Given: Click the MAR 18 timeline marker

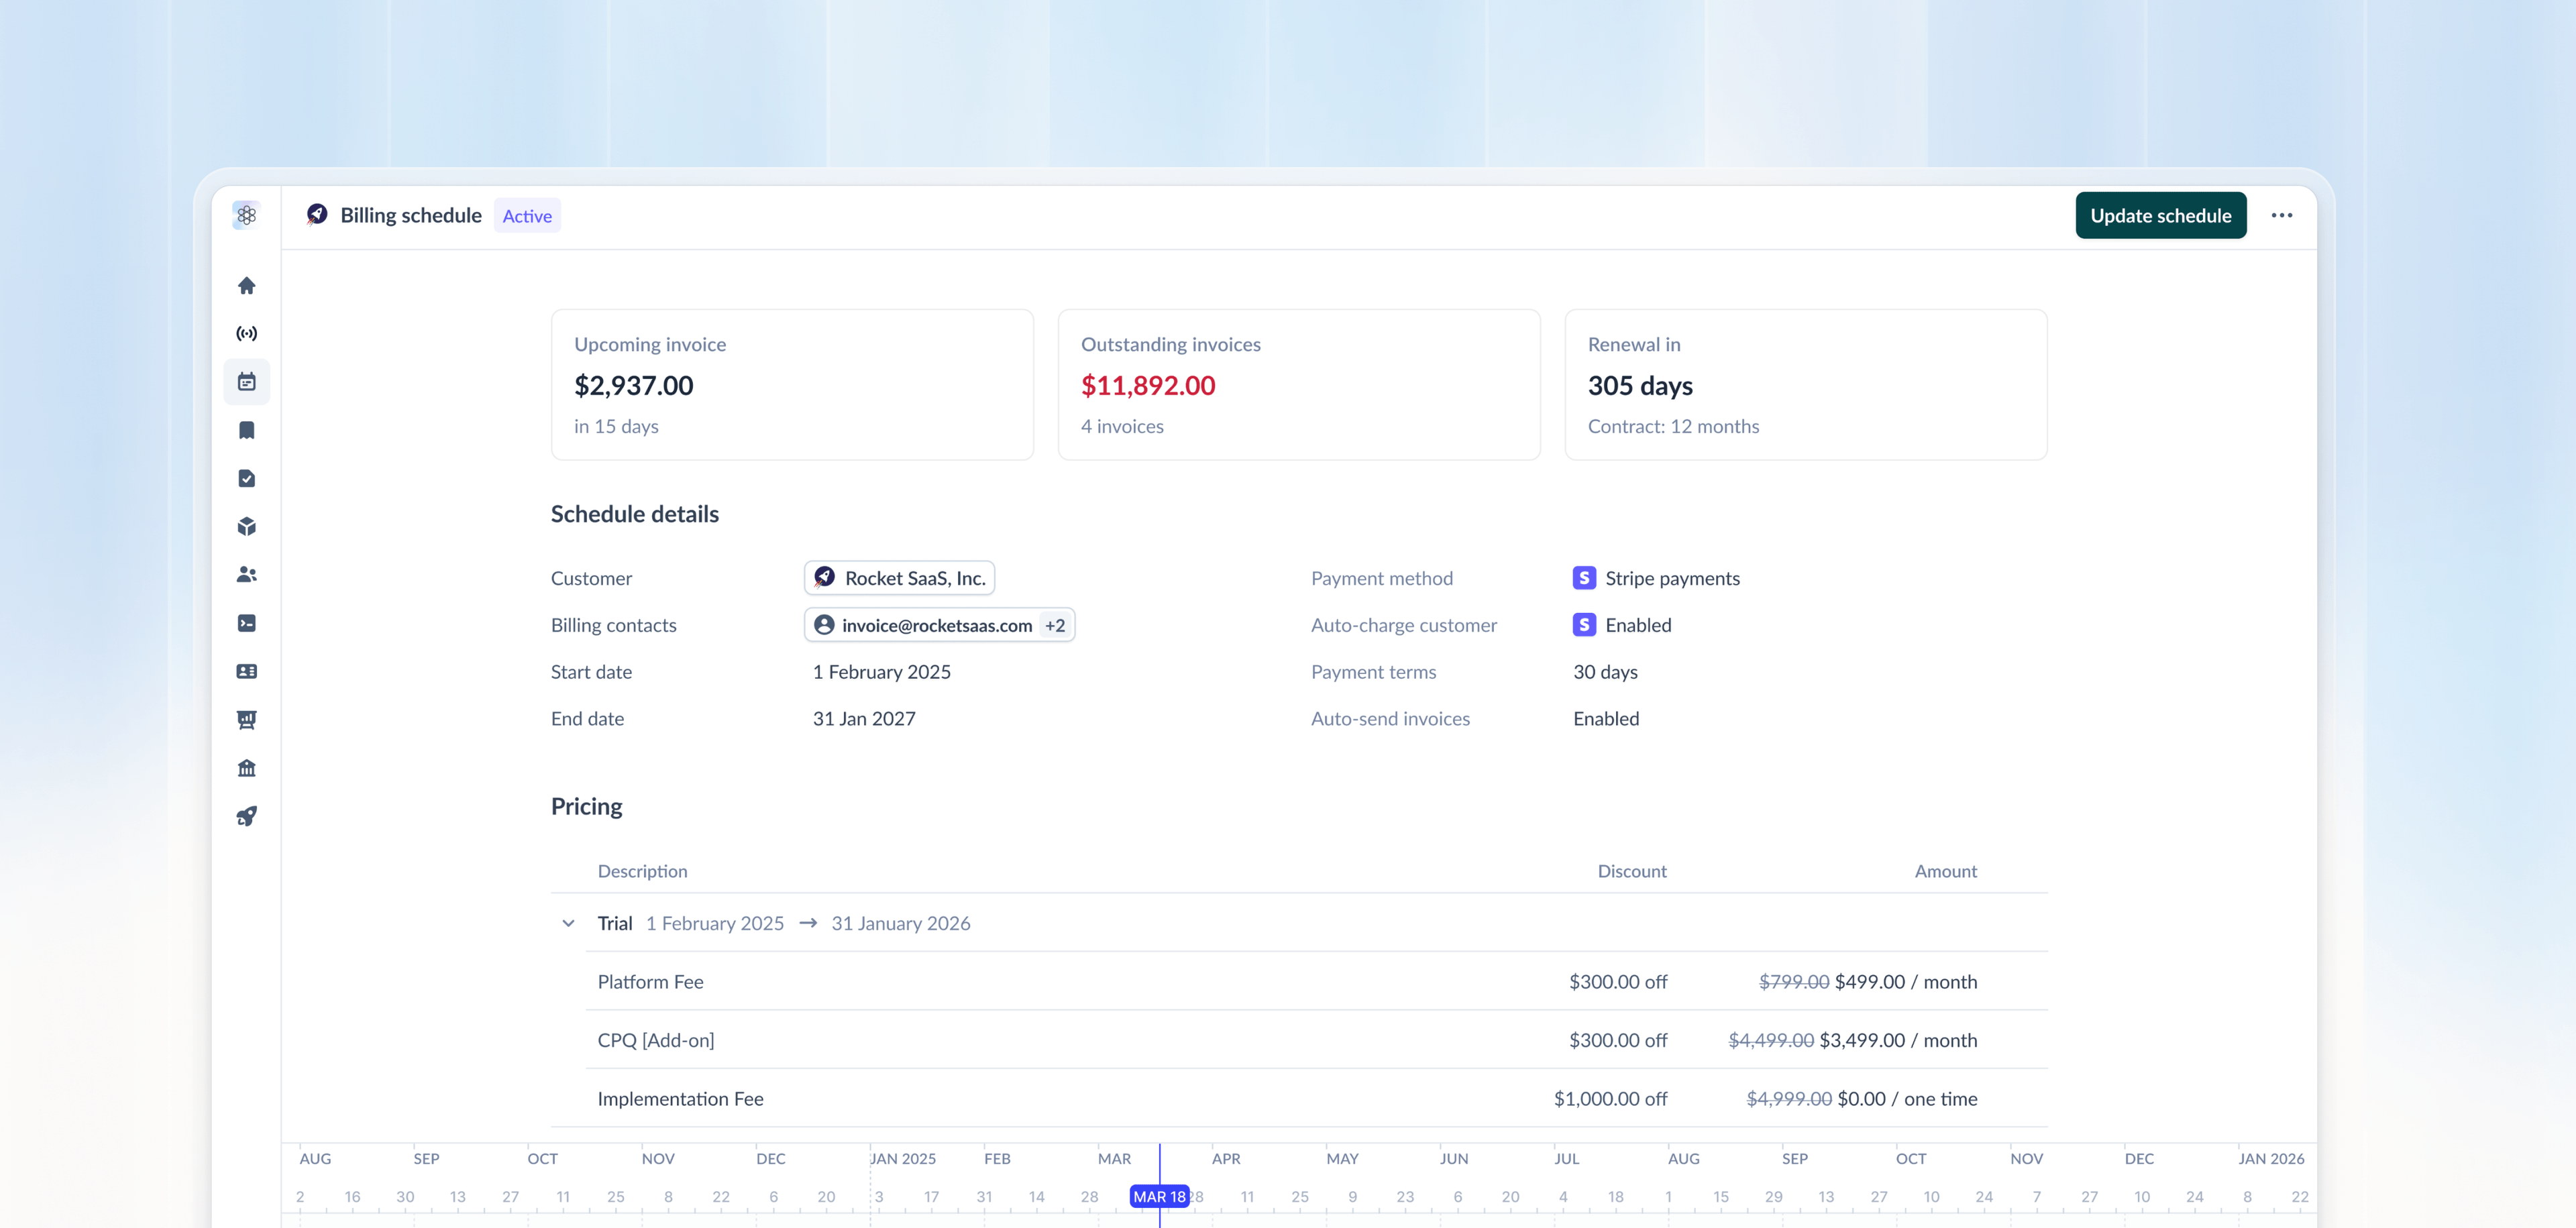Looking at the screenshot, I should (x=1160, y=1195).
